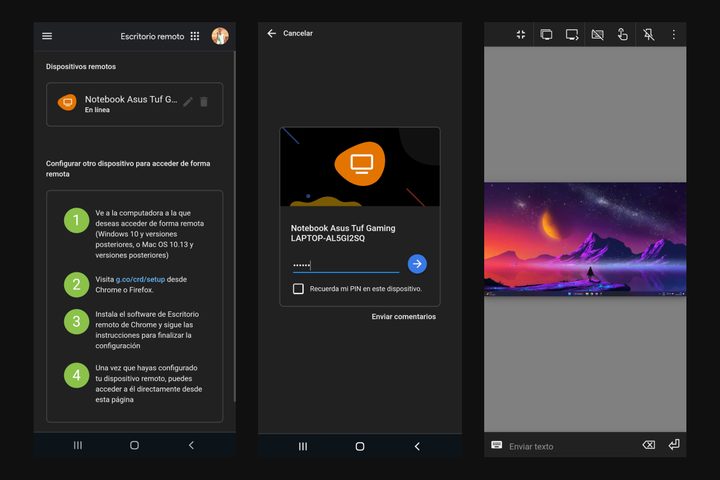Screen dimensions: 720x480
Task: Open the Google apps grid
Action: [195, 36]
